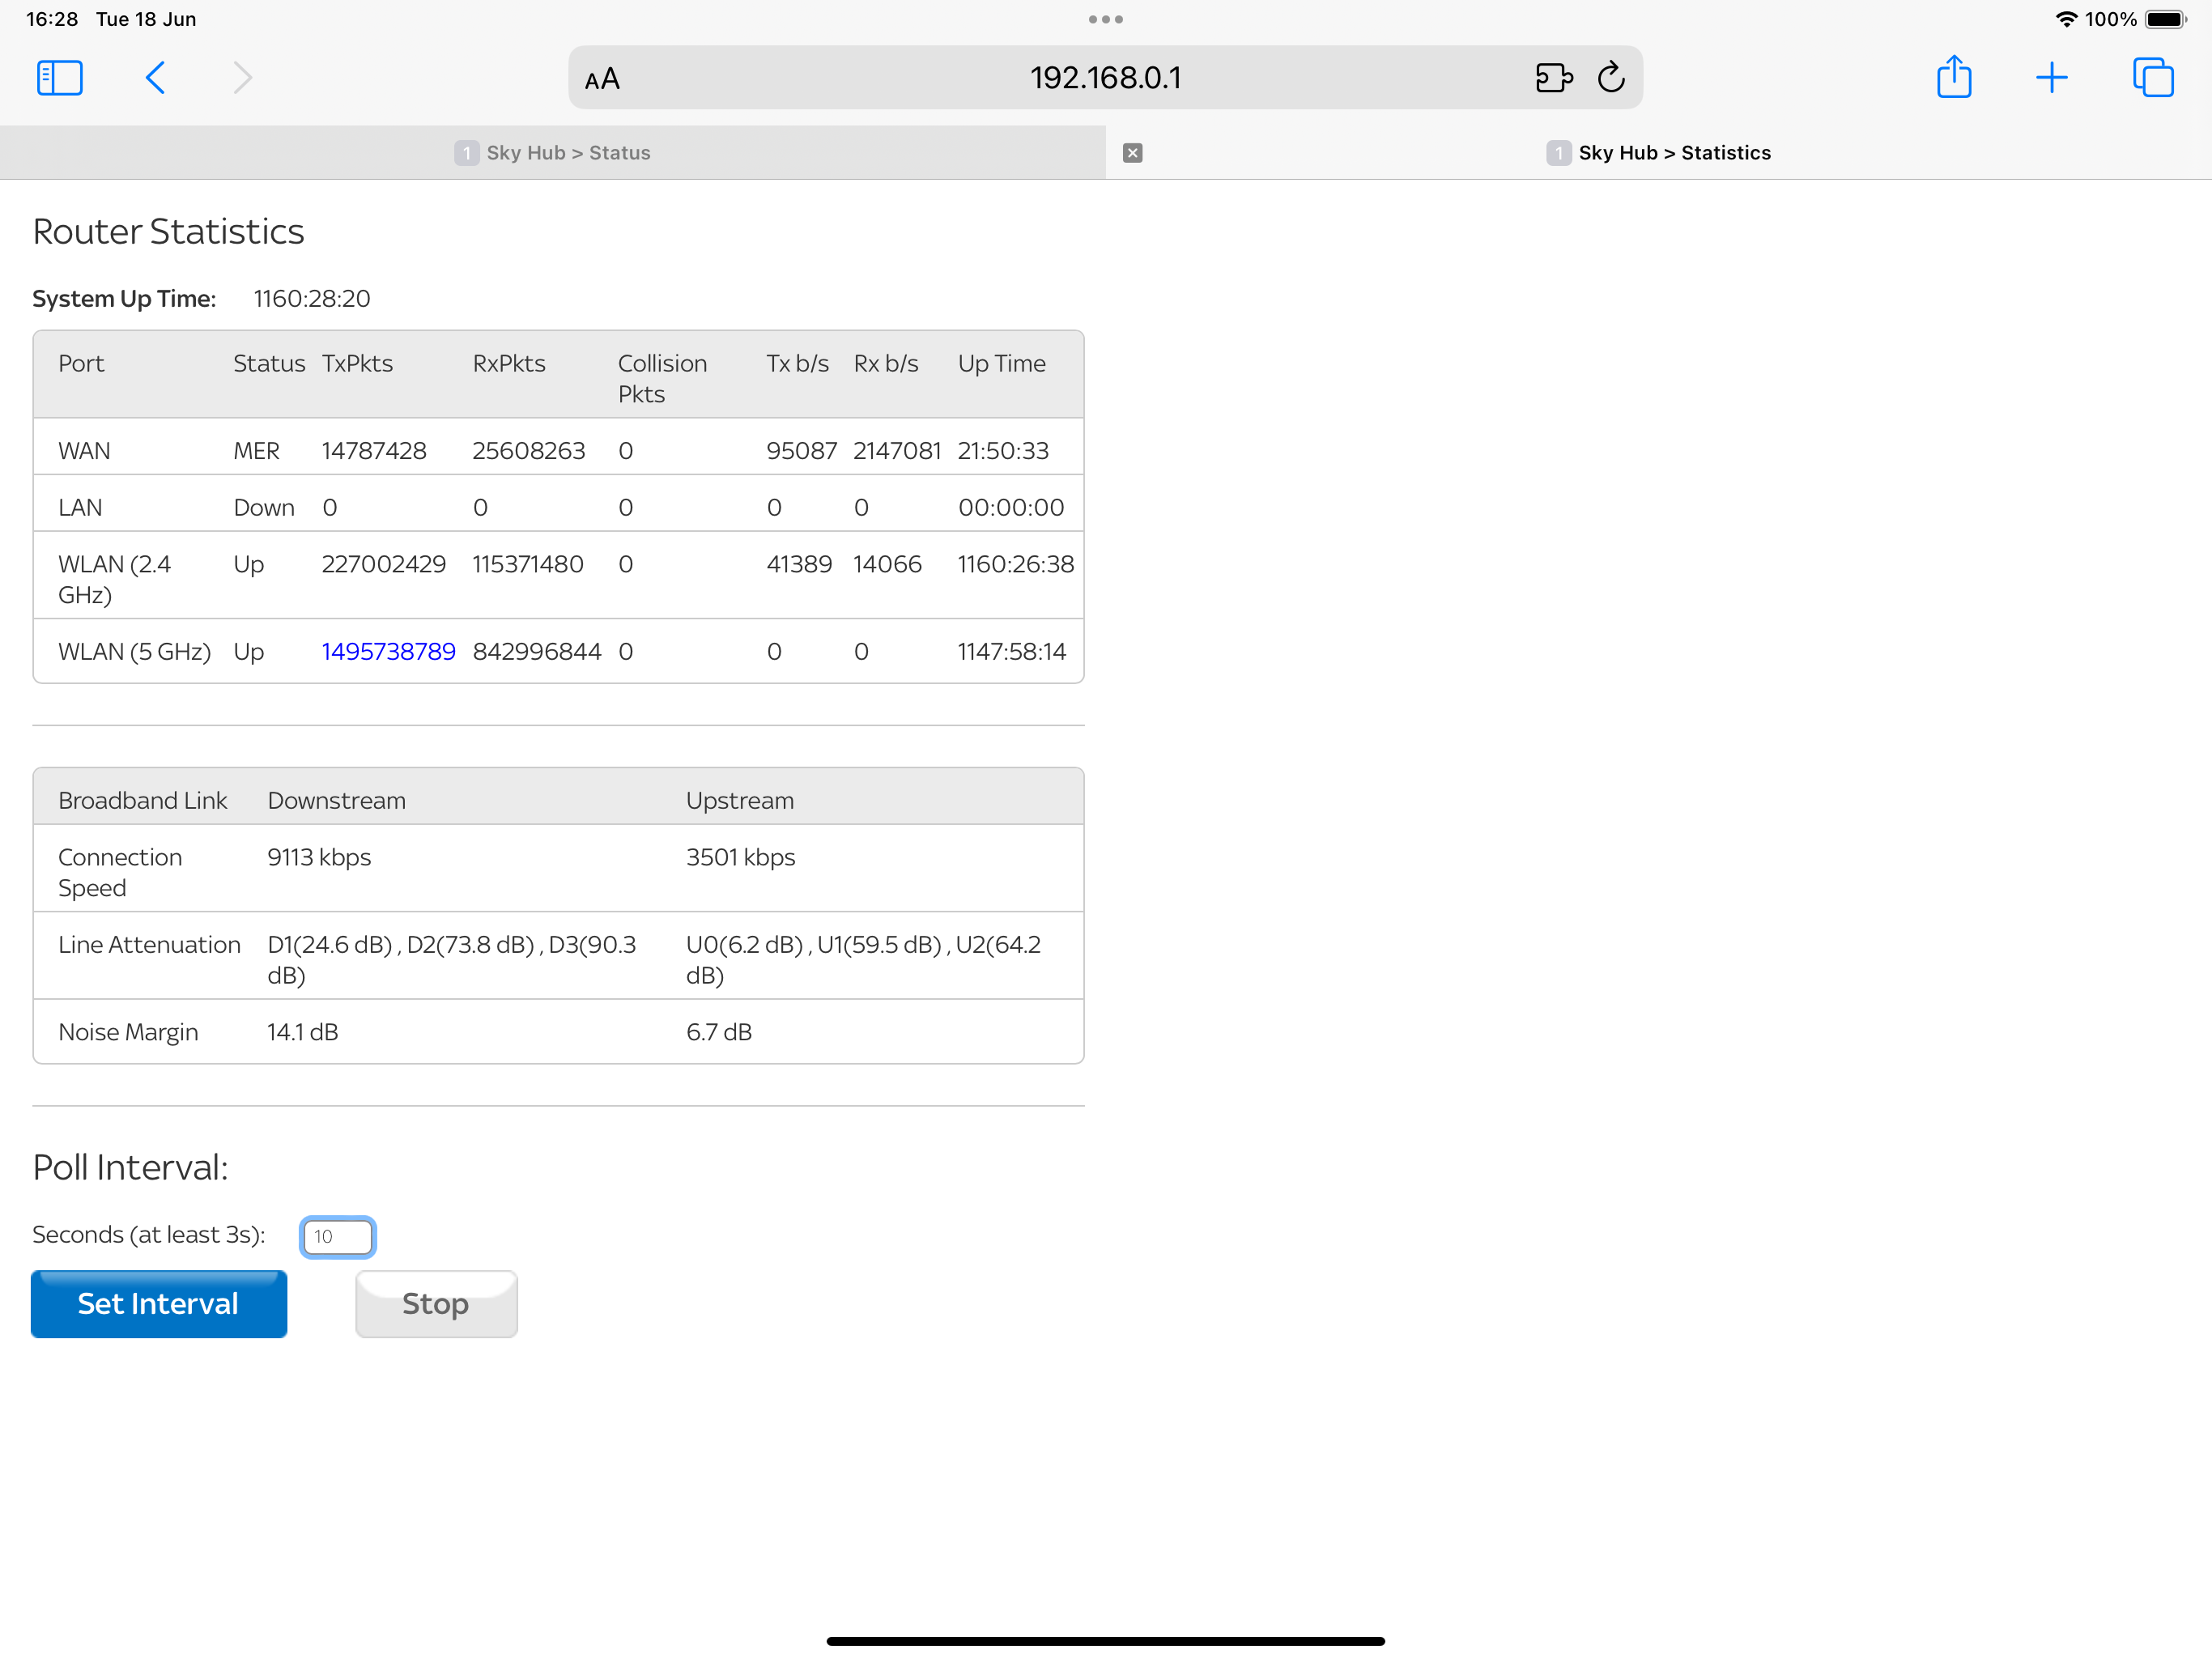Reload the router page
The image size is (2212, 1658).
1611,78
